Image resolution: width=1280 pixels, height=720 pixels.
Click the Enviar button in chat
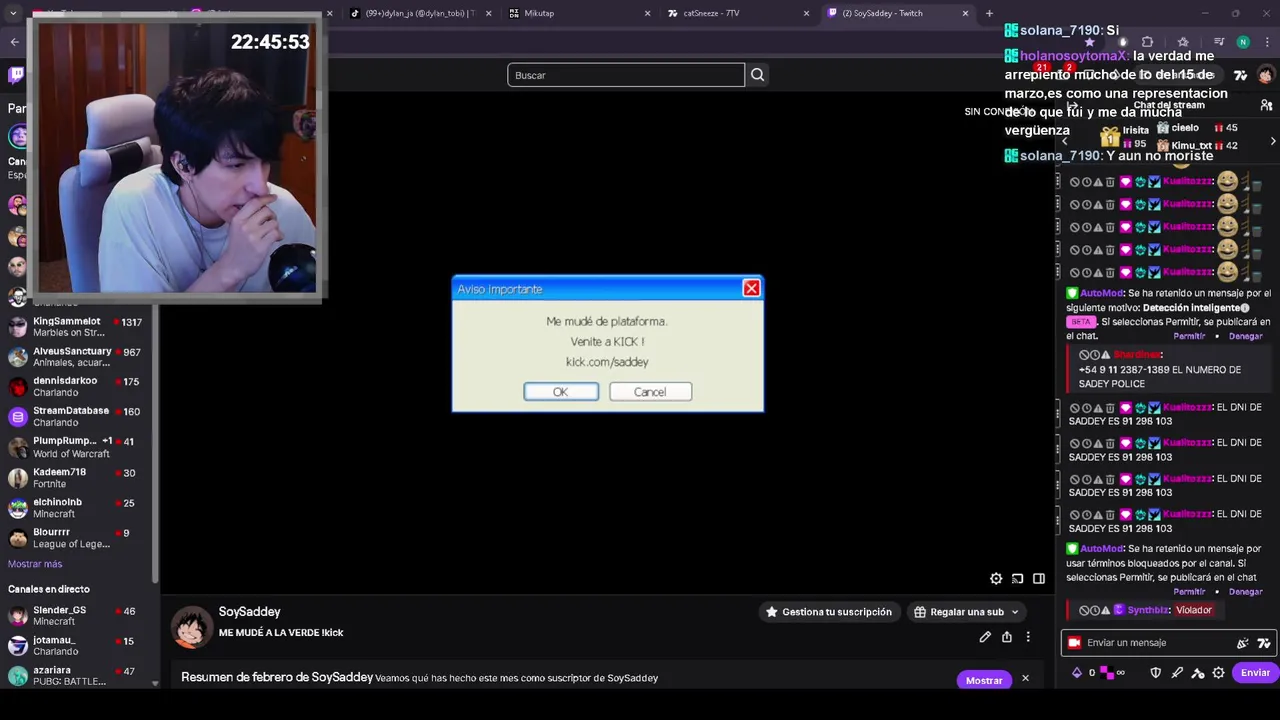pyautogui.click(x=1255, y=673)
